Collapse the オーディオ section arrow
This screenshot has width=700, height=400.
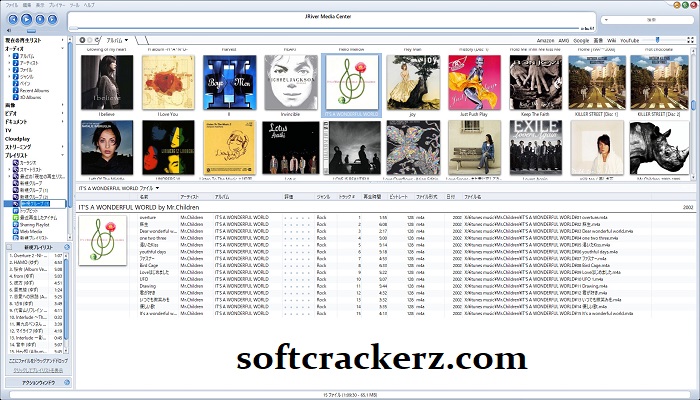tap(62, 48)
